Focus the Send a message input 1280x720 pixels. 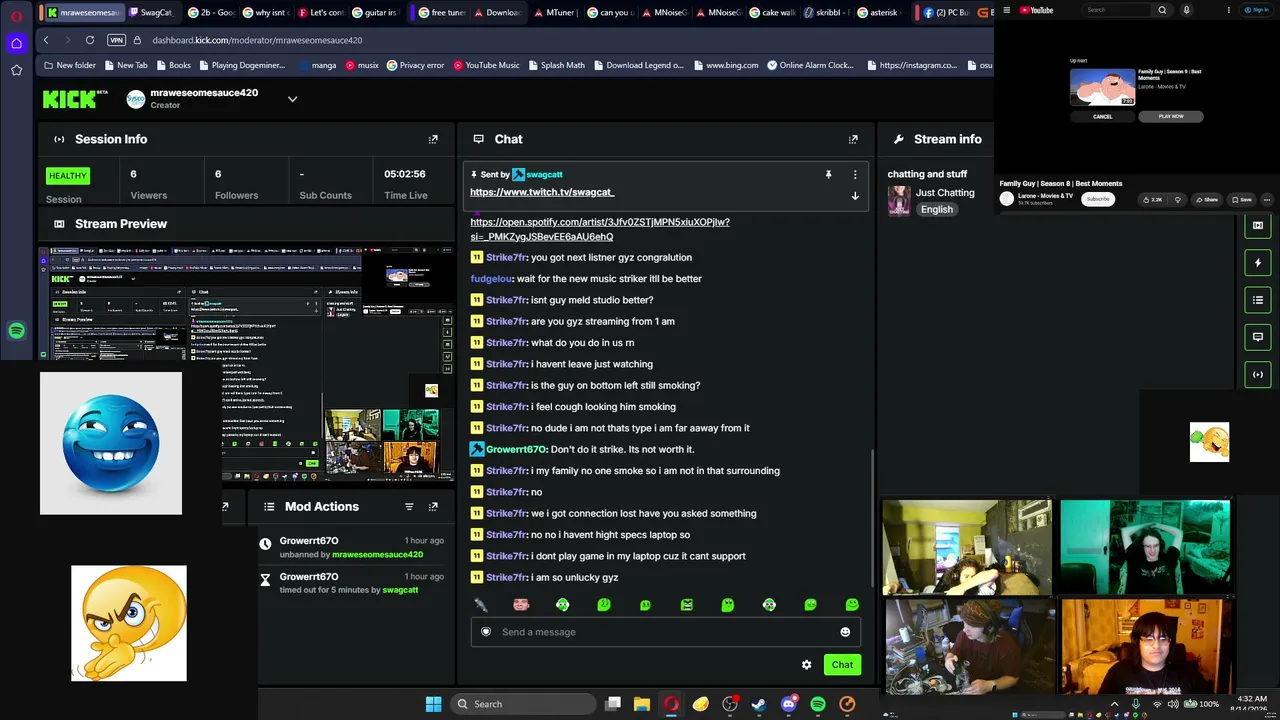point(666,632)
